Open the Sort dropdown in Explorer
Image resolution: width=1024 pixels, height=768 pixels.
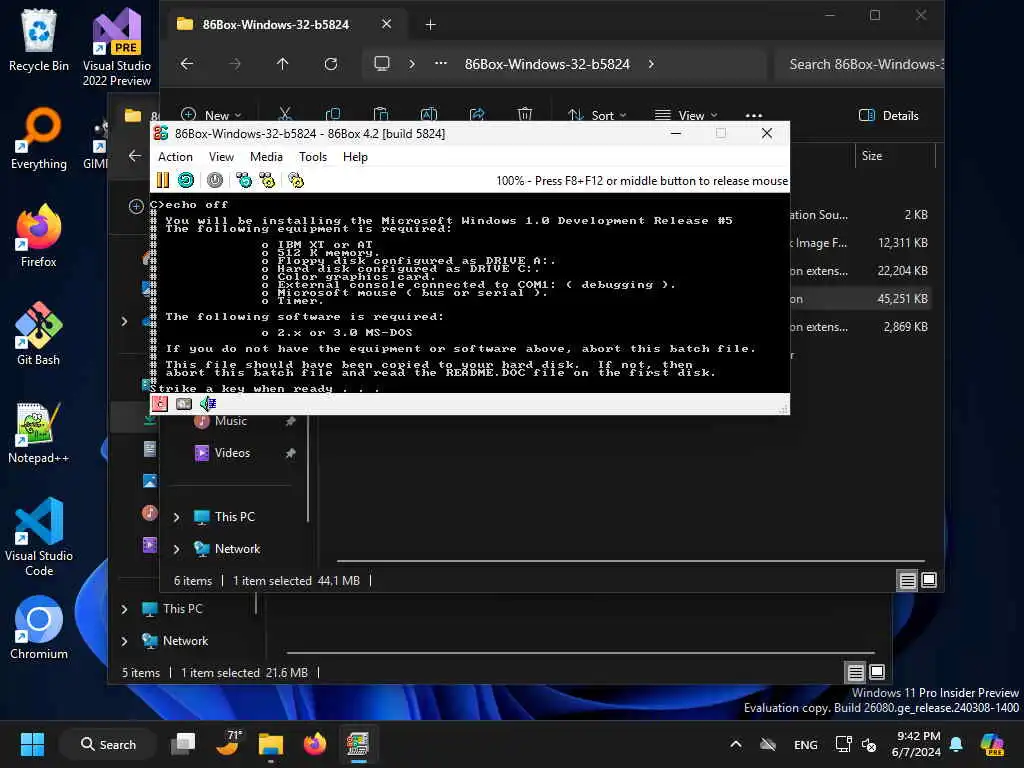597,116
